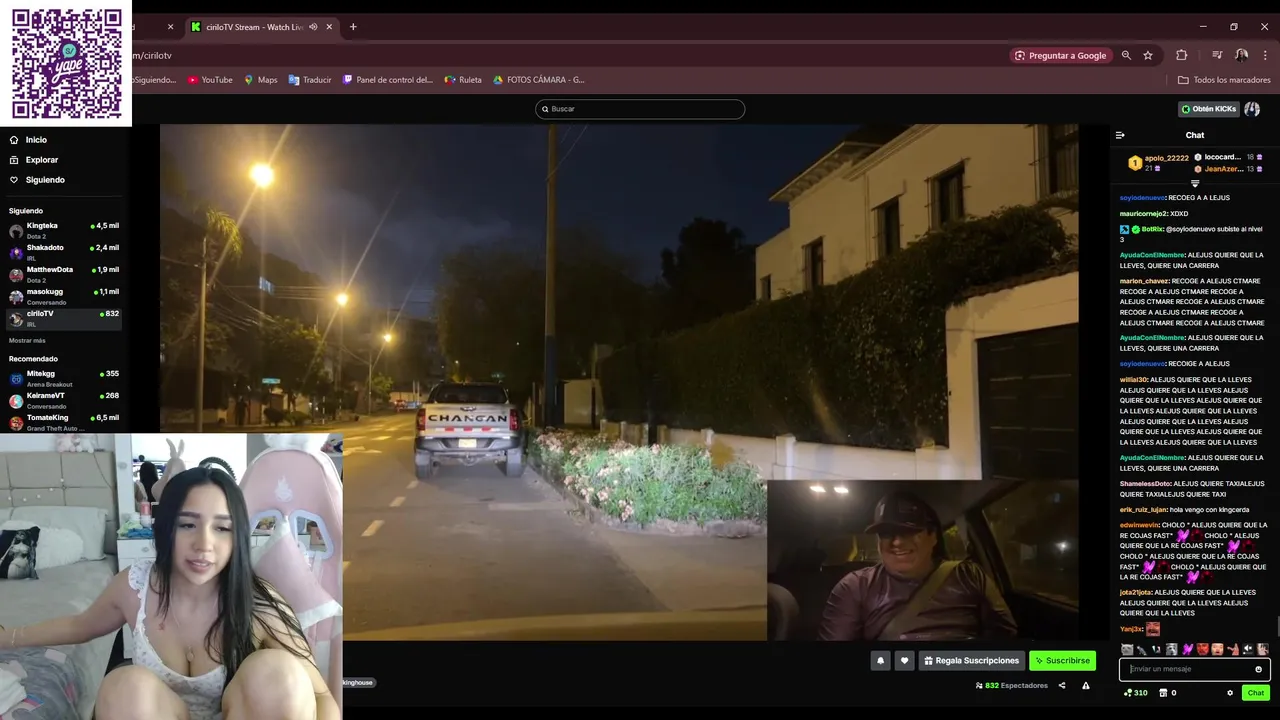
Task: Mute tab via speaker icon on tab
Action: pyautogui.click(x=313, y=27)
